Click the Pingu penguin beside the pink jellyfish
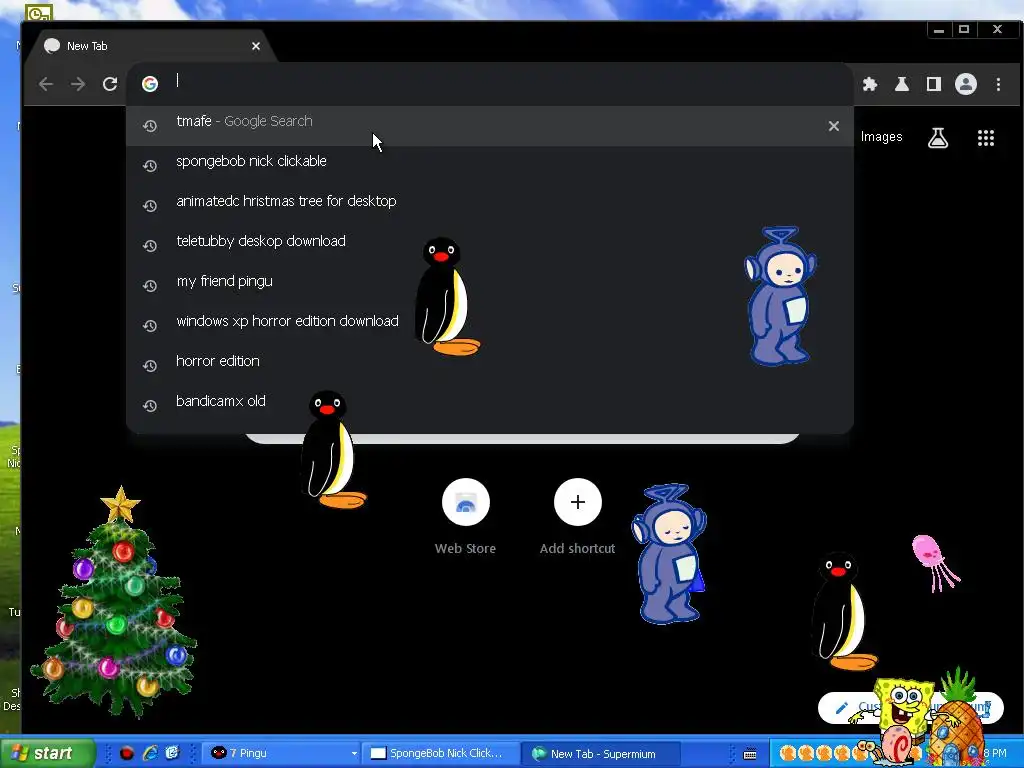This screenshot has height=768, width=1024. (x=841, y=611)
